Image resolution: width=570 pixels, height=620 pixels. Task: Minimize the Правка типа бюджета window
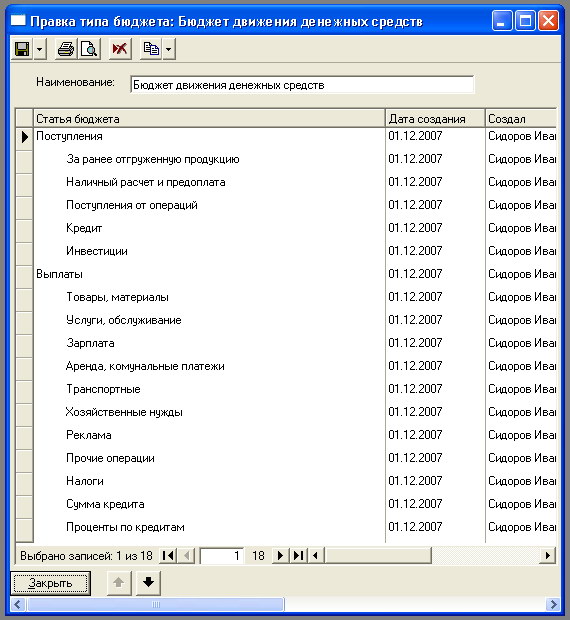pyautogui.click(x=502, y=21)
